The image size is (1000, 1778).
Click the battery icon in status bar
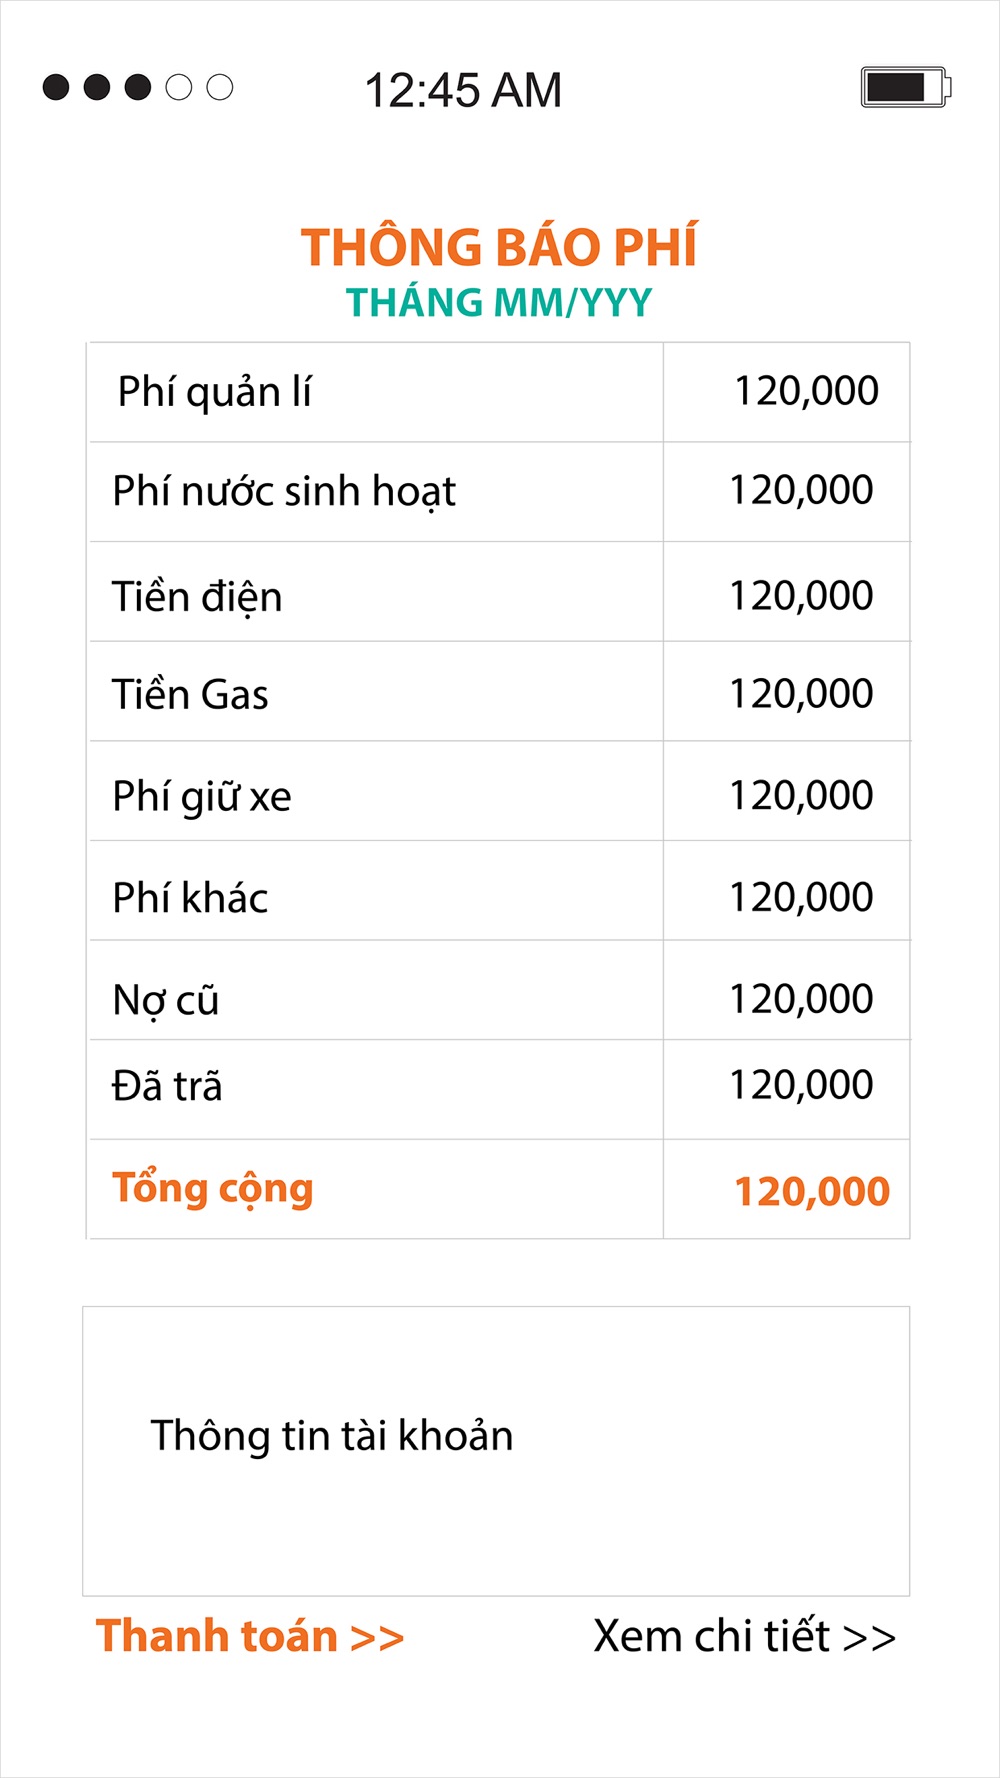click(904, 87)
